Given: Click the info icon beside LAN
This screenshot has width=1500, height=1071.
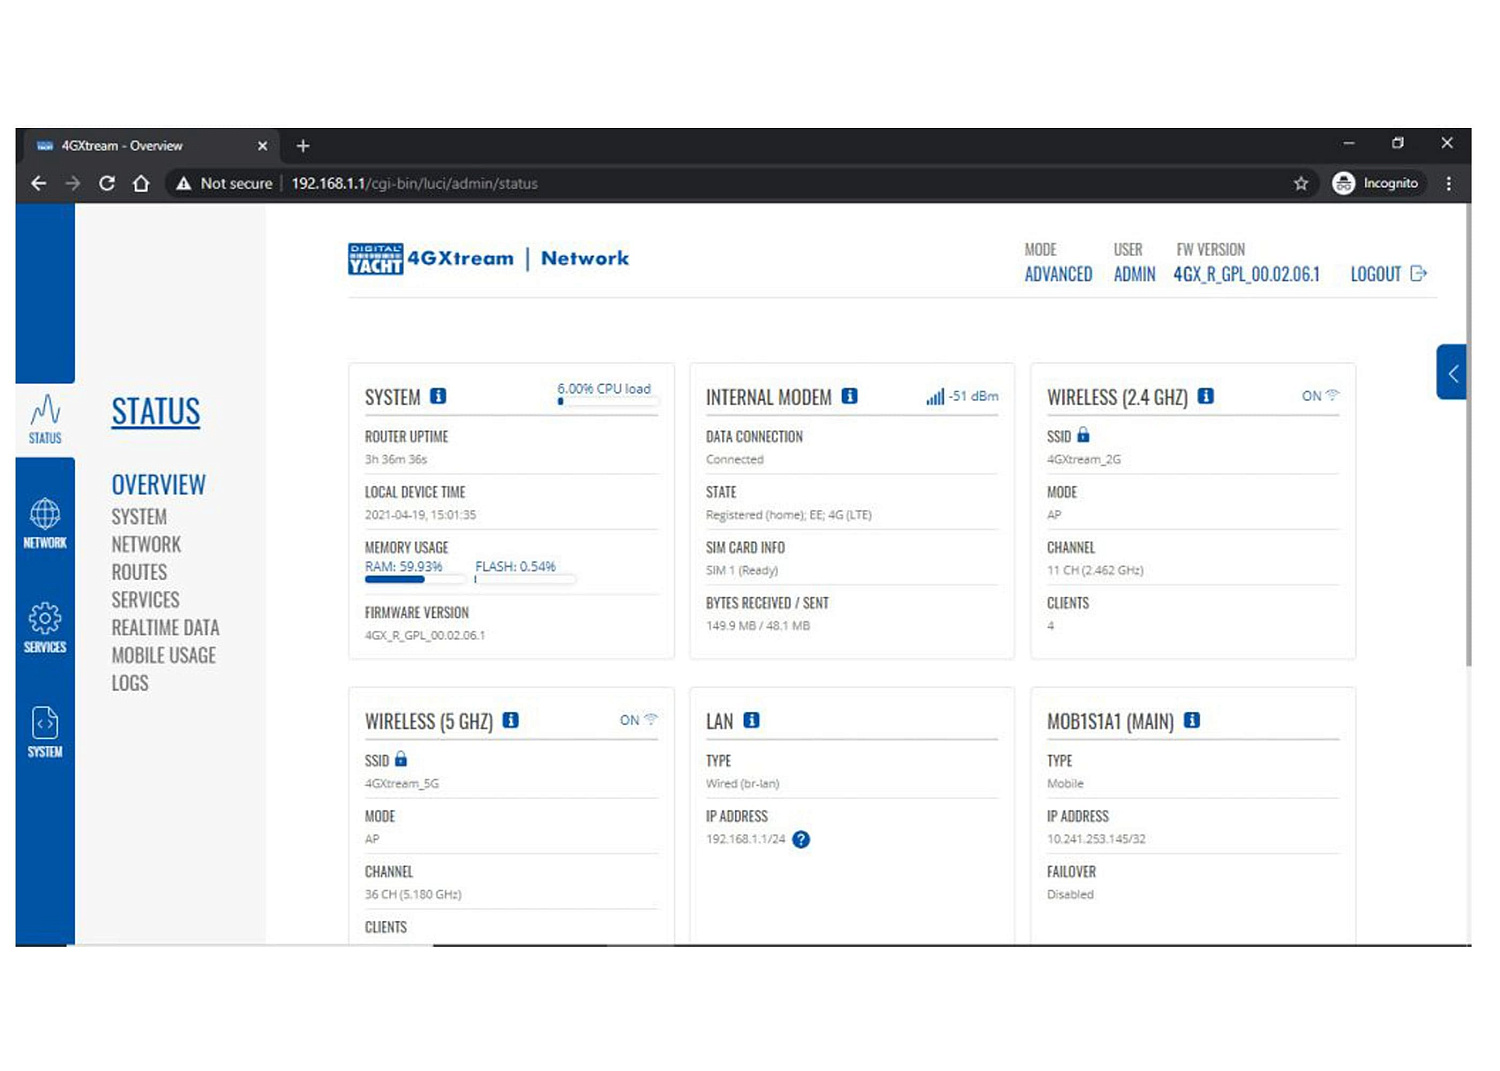Looking at the screenshot, I should click(x=752, y=720).
